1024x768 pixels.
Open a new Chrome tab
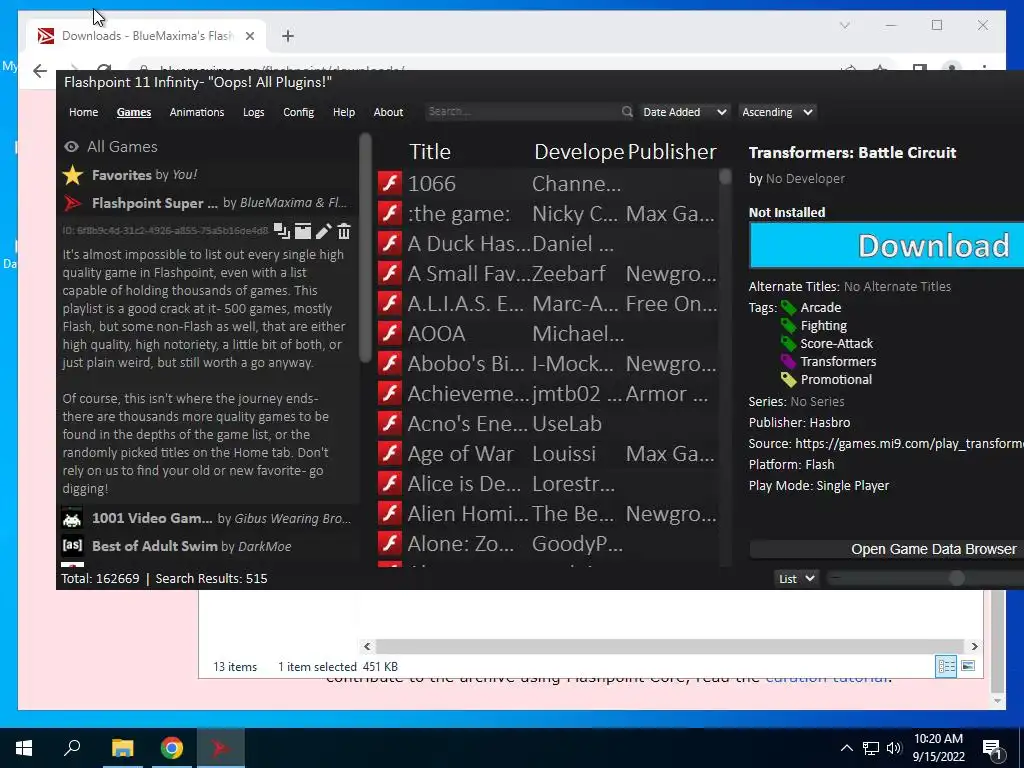click(x=288, y=36)
